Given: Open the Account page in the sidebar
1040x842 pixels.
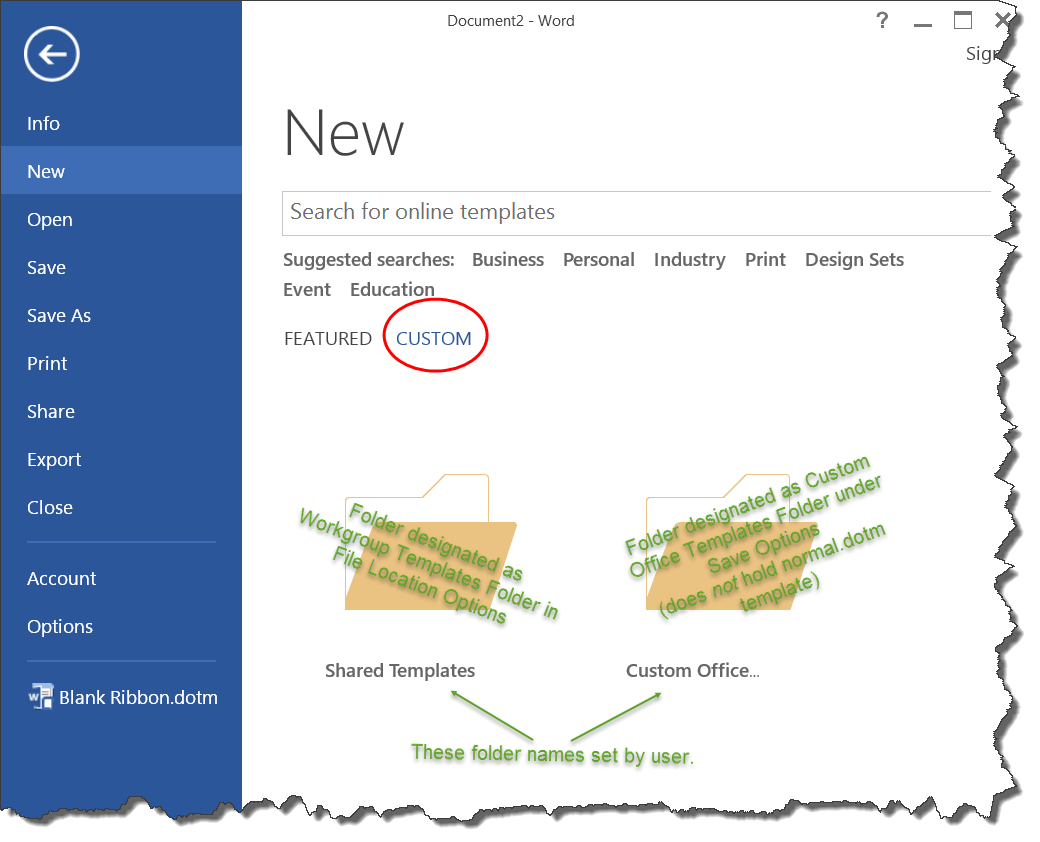Looking at the screenshot, I should (61, 579).
